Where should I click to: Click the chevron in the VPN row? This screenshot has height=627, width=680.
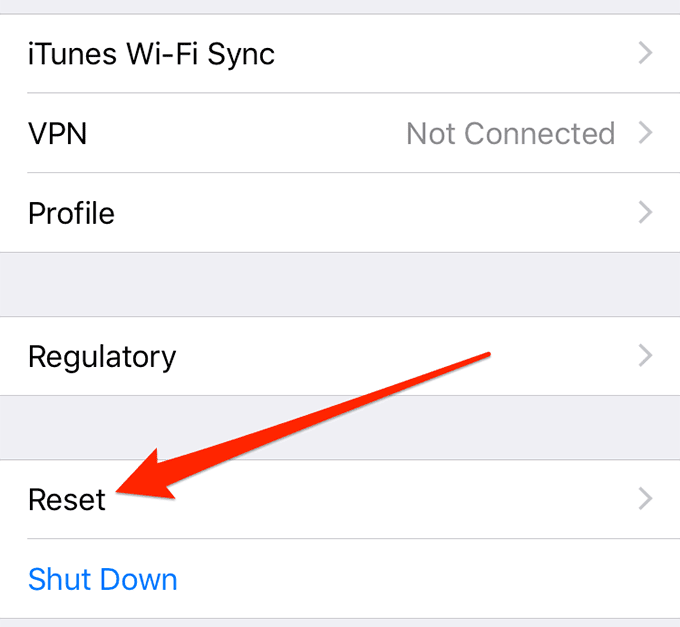[645, 134]
